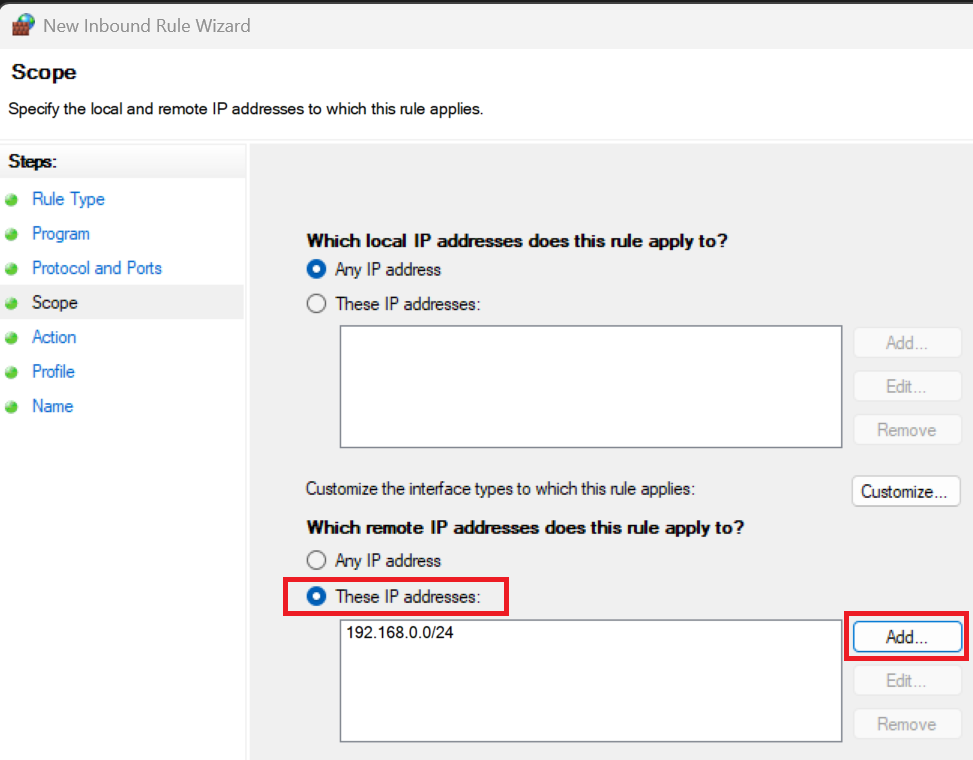The width and height of the screenshot is (973, 760).
Task: Click green bullet beside Program step
Action: coord(12,234)
